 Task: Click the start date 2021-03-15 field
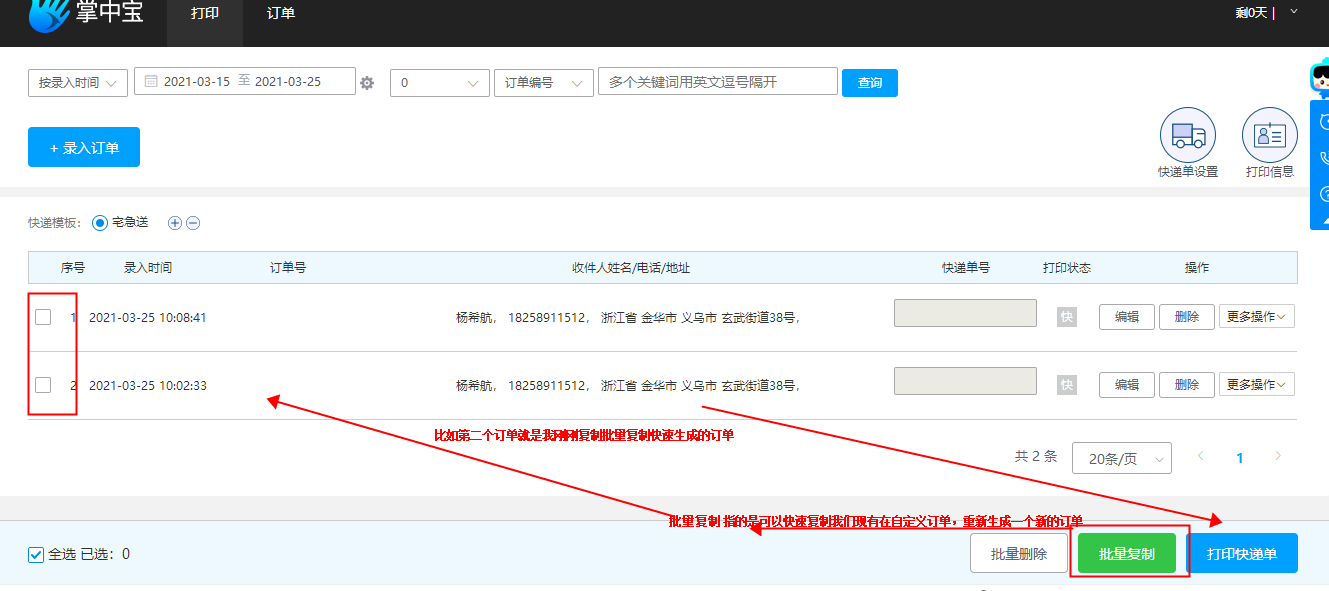click(197, 82)
